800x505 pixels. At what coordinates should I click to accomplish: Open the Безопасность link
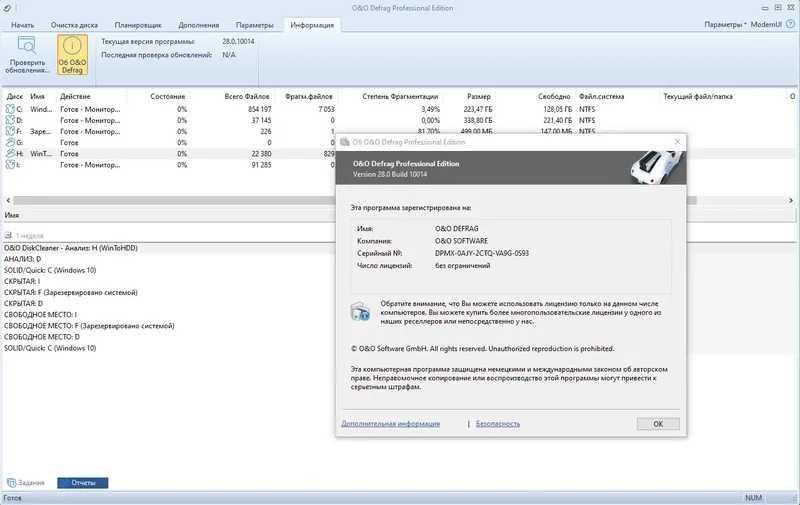(x=498, y=424)
